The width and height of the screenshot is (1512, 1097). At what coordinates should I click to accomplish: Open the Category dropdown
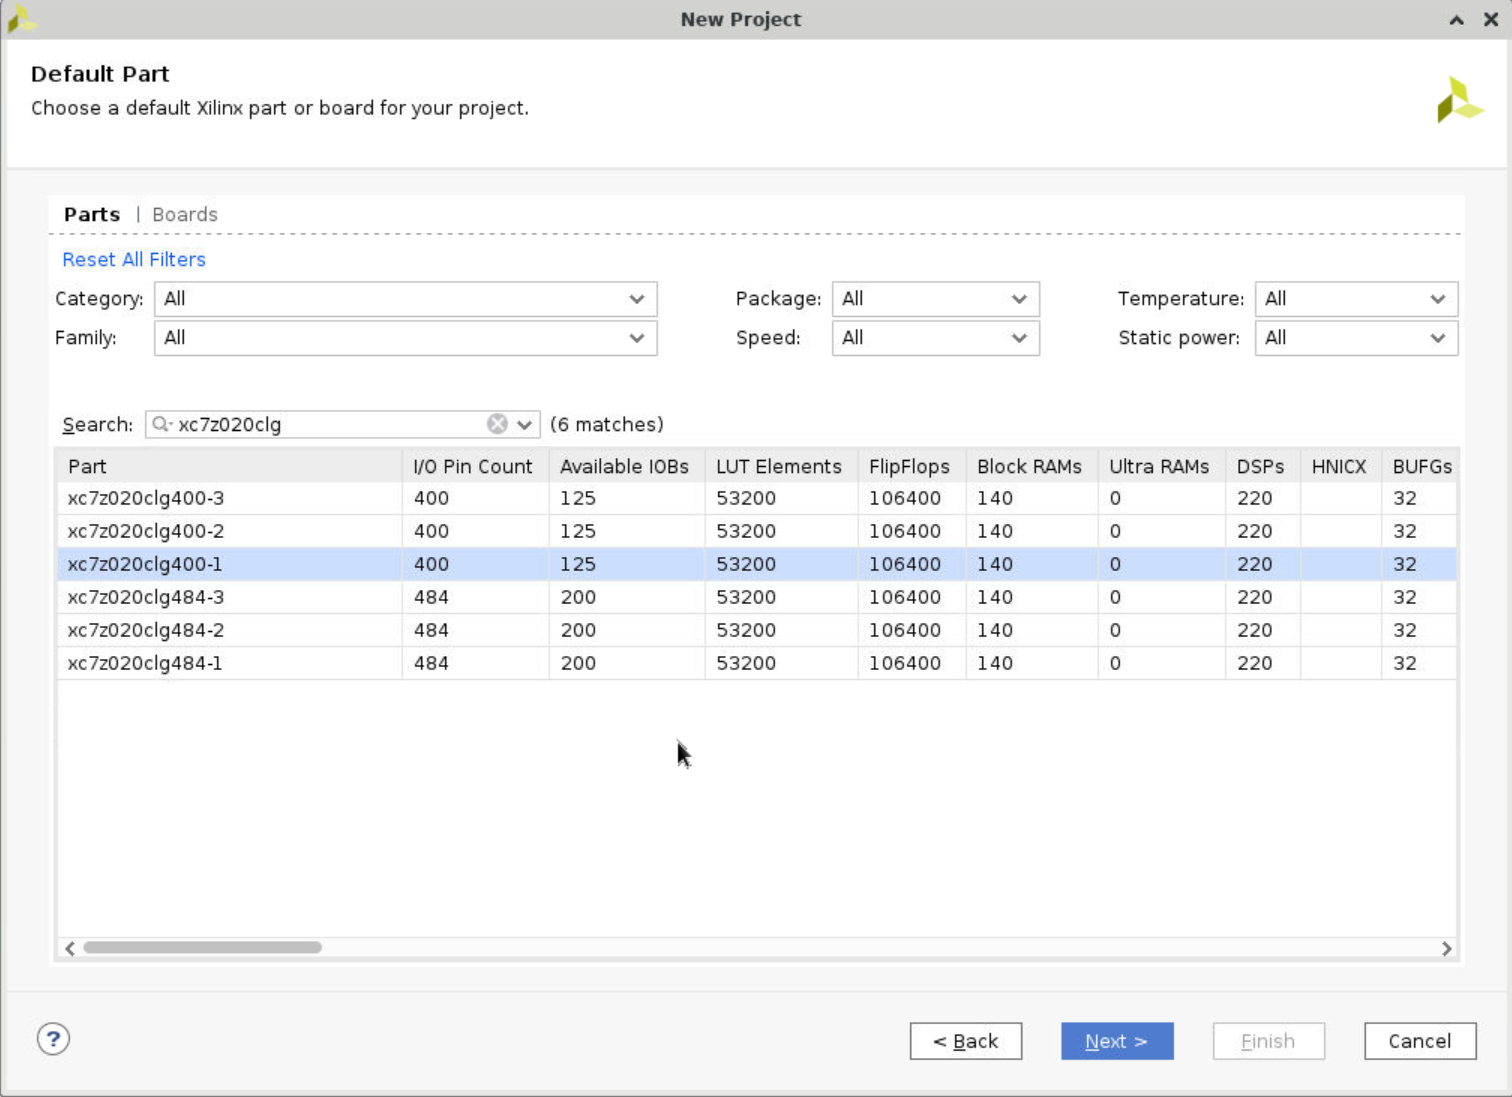405,299
